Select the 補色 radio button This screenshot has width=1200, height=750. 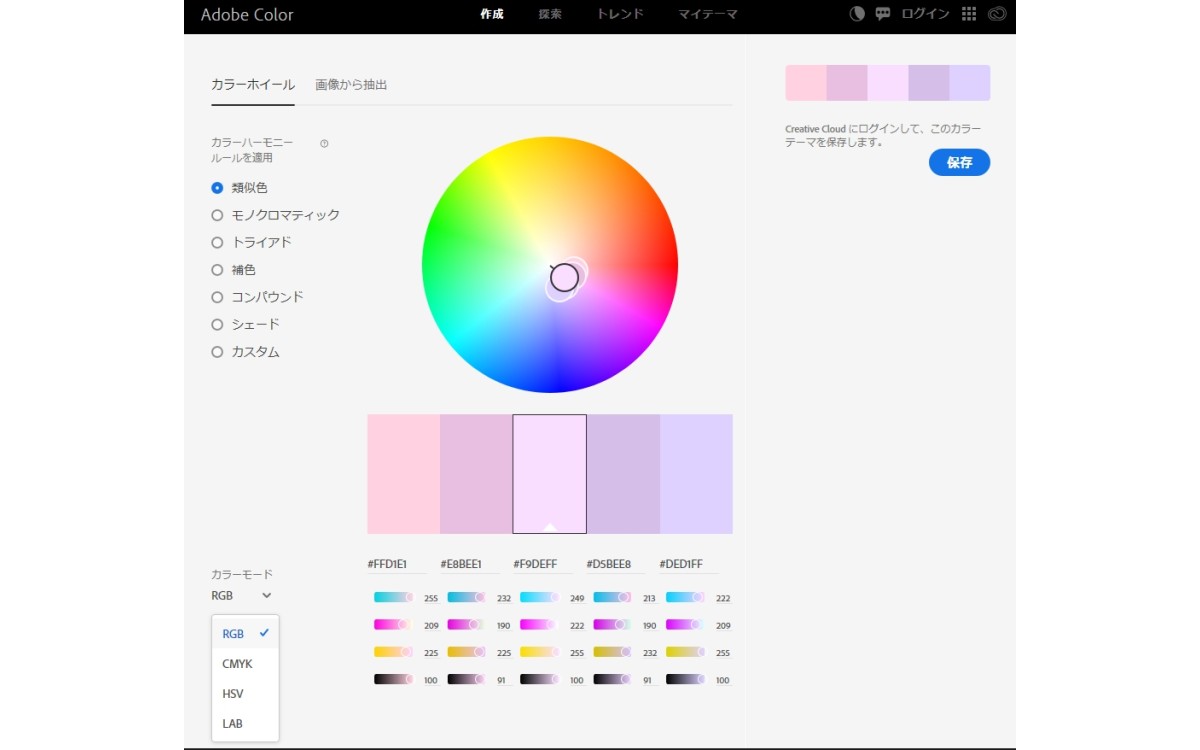(217, 270)
